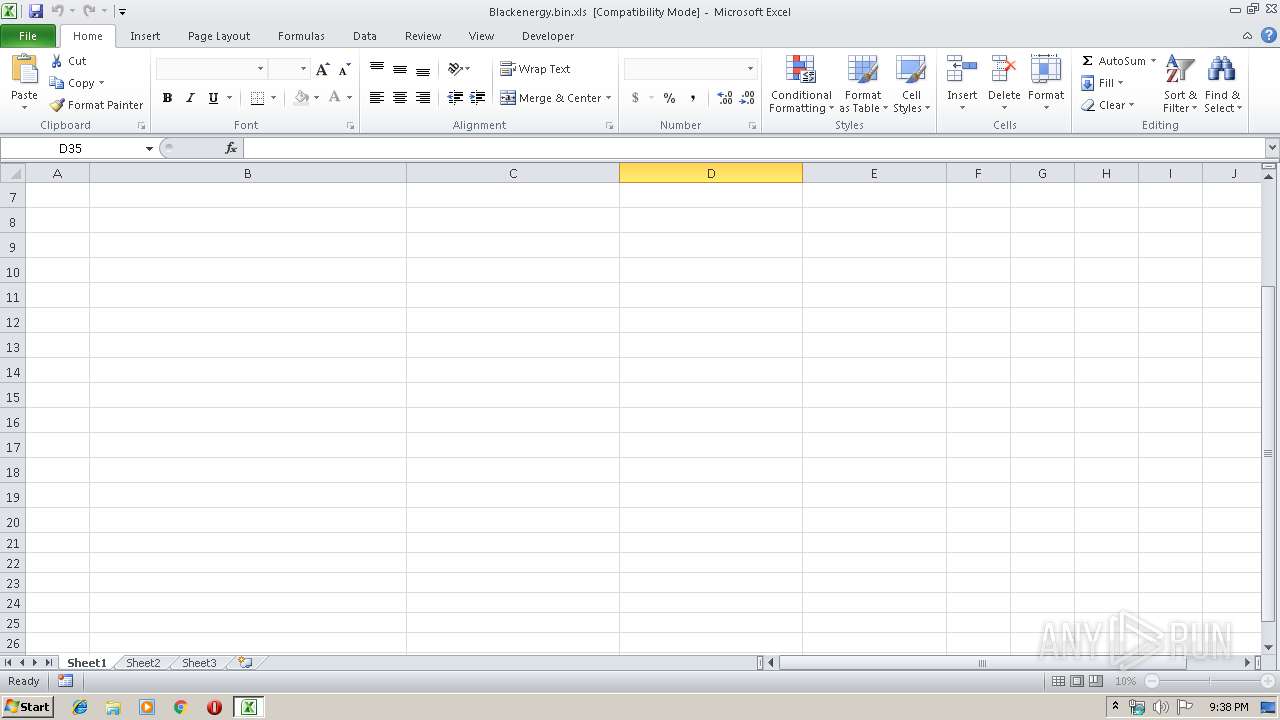
Task: Center cell text horizontally
Action: point(400,98)
